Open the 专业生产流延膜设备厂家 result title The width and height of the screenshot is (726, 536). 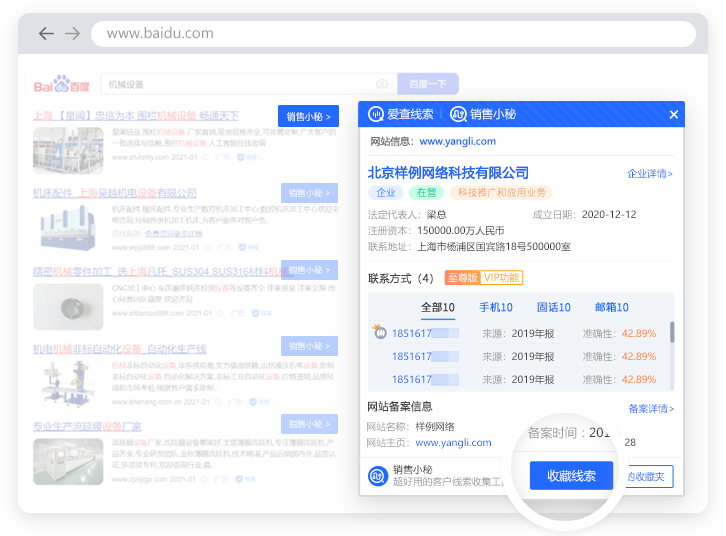87,426
